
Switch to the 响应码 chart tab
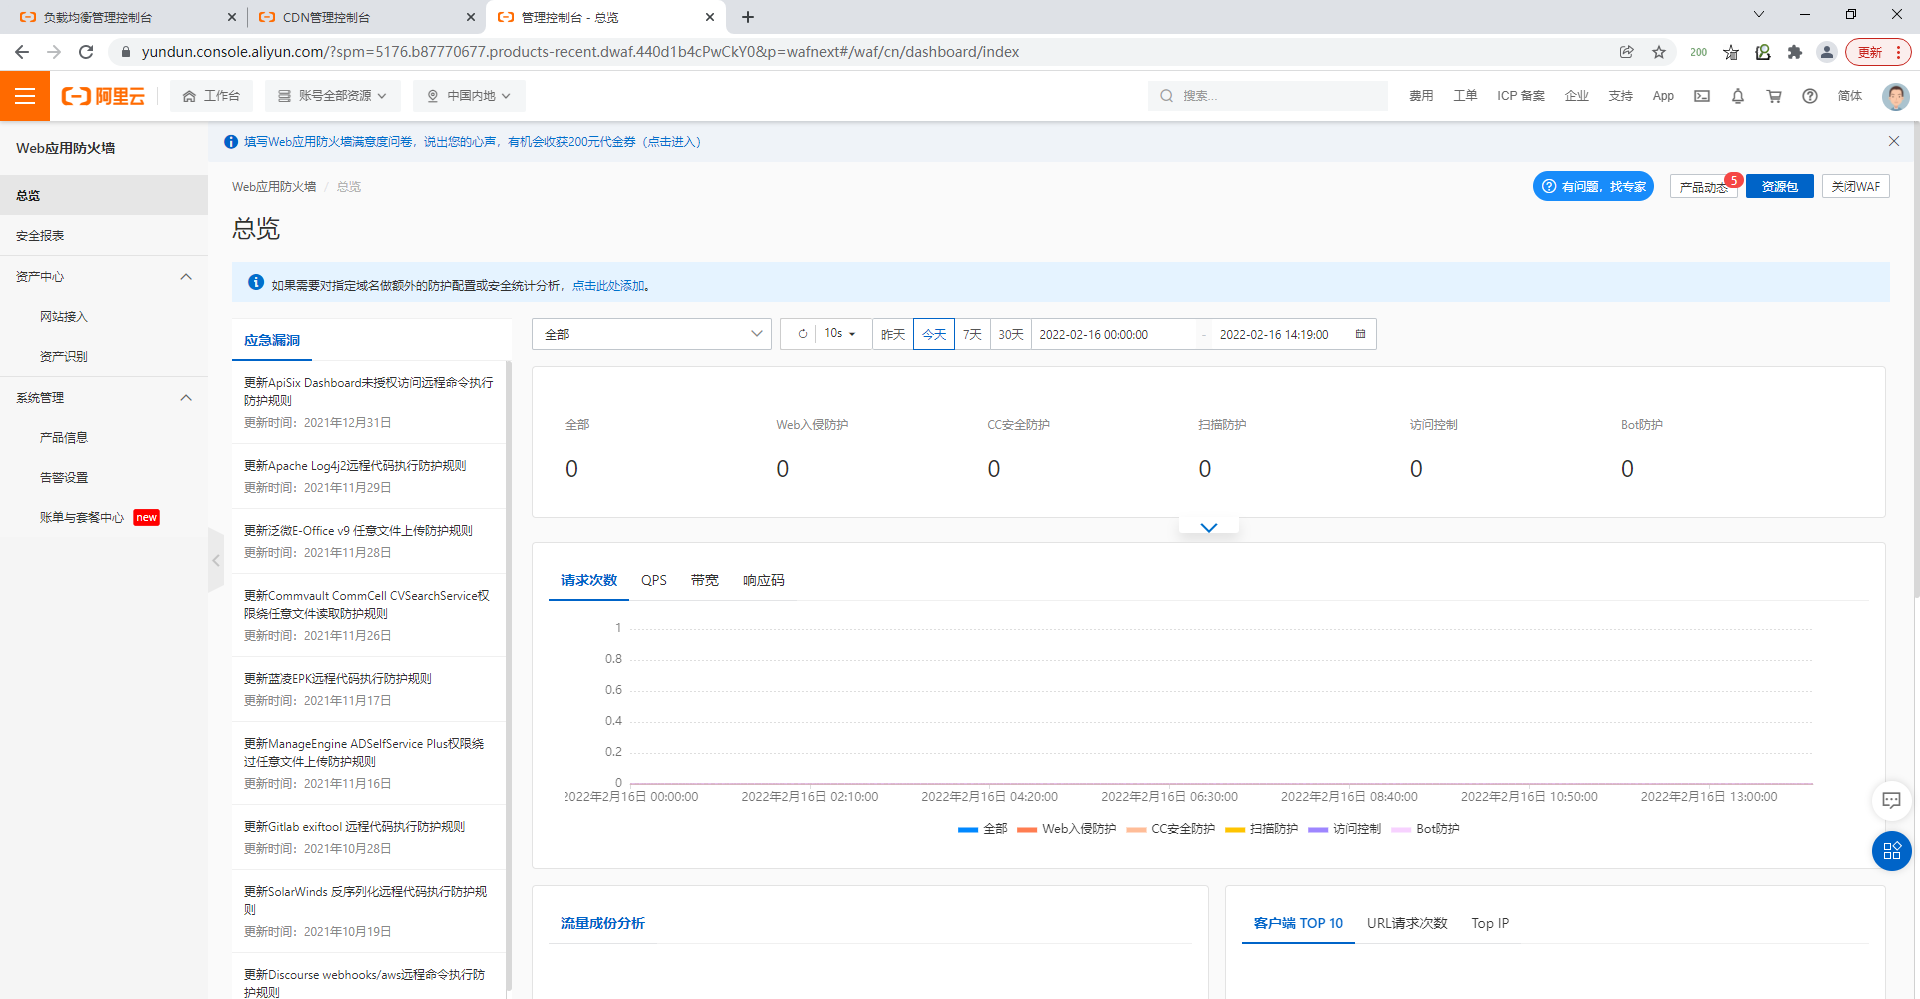pyautogui.click(x=764, y=580)
